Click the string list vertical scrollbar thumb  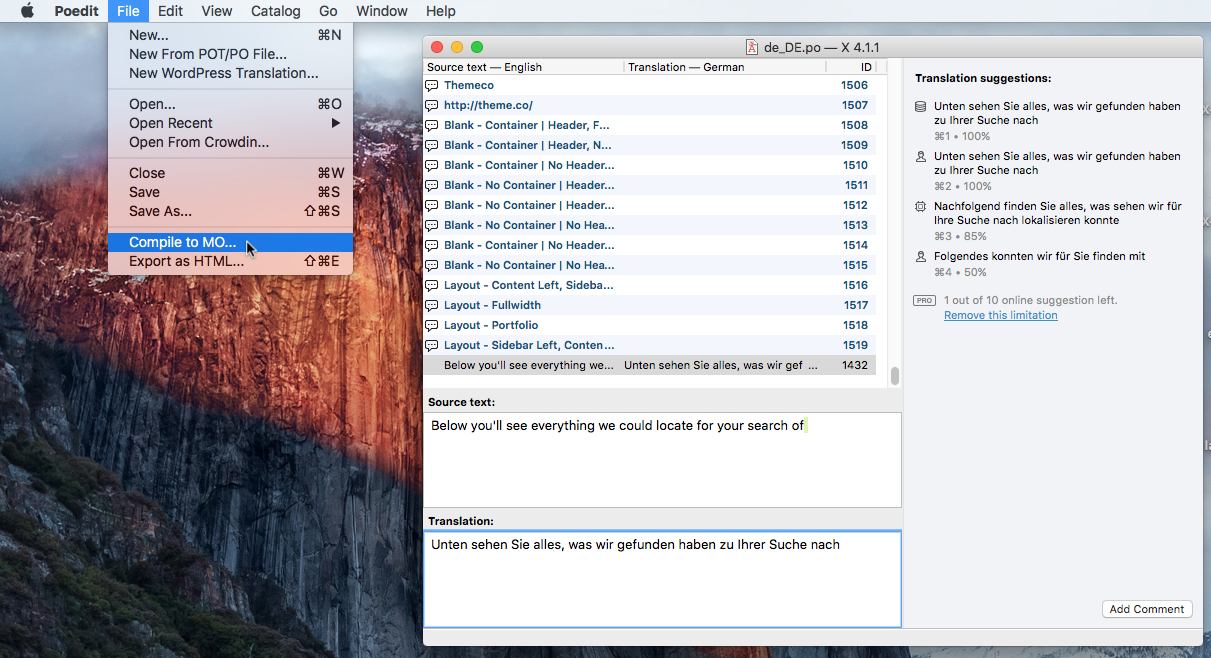pyautogui.click(x=895, y=376)
